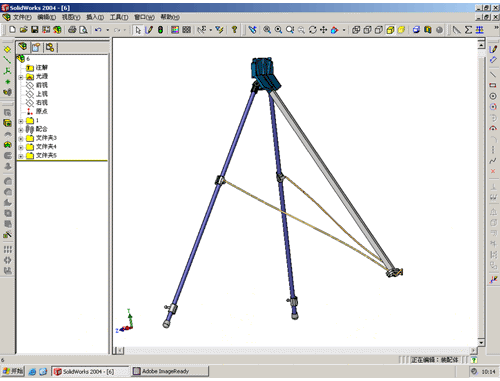Switch to Wireframe display mode
Viewport: 500px width, 381px height.
(356, 30)
